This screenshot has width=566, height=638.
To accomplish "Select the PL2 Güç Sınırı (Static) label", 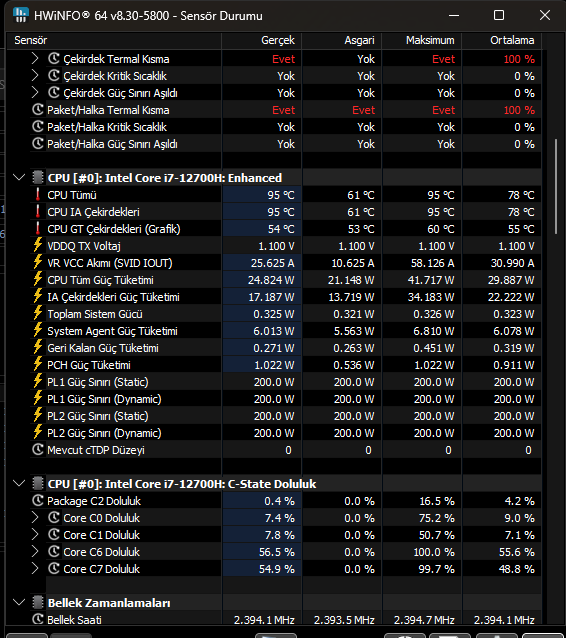I will 98,416.
